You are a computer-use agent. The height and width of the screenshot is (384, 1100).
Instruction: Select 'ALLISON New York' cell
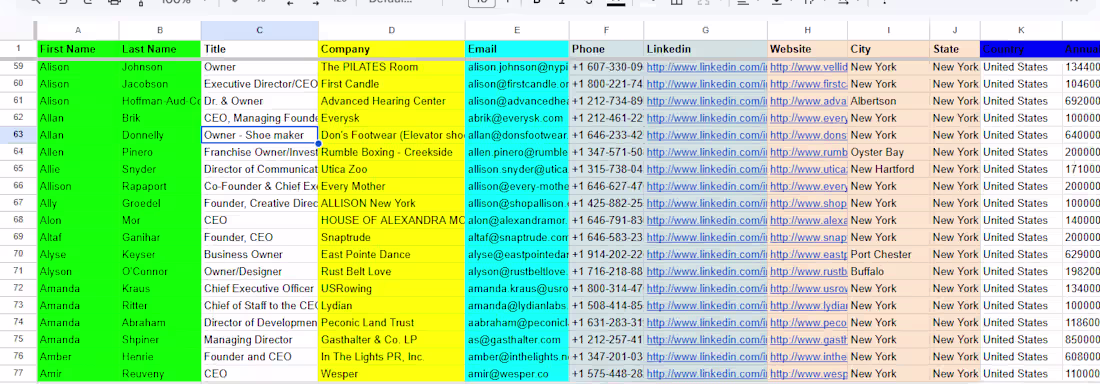point(391,204)
